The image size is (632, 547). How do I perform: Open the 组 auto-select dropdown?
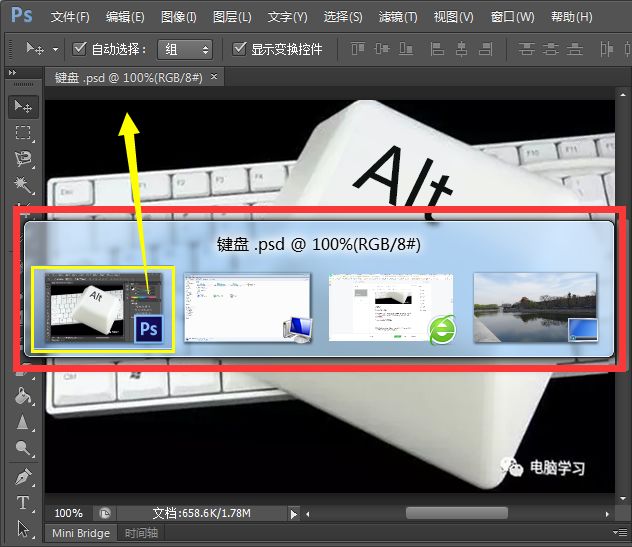coord(185,49)
